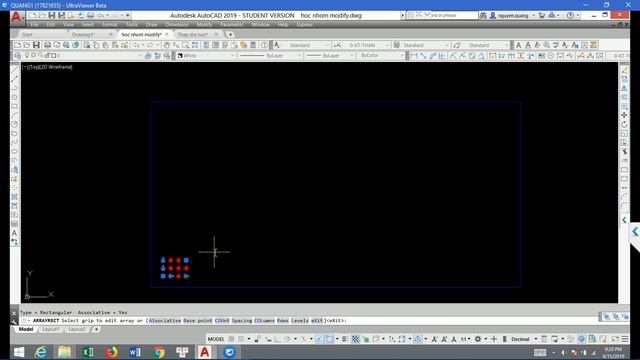Open the status bar Customization menu icon

click(x=624, y=339)
